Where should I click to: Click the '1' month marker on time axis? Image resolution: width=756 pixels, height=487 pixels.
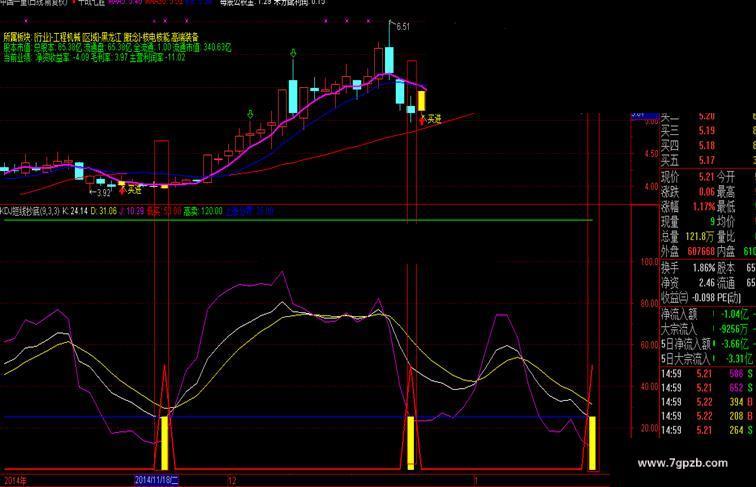coord(475,480)
